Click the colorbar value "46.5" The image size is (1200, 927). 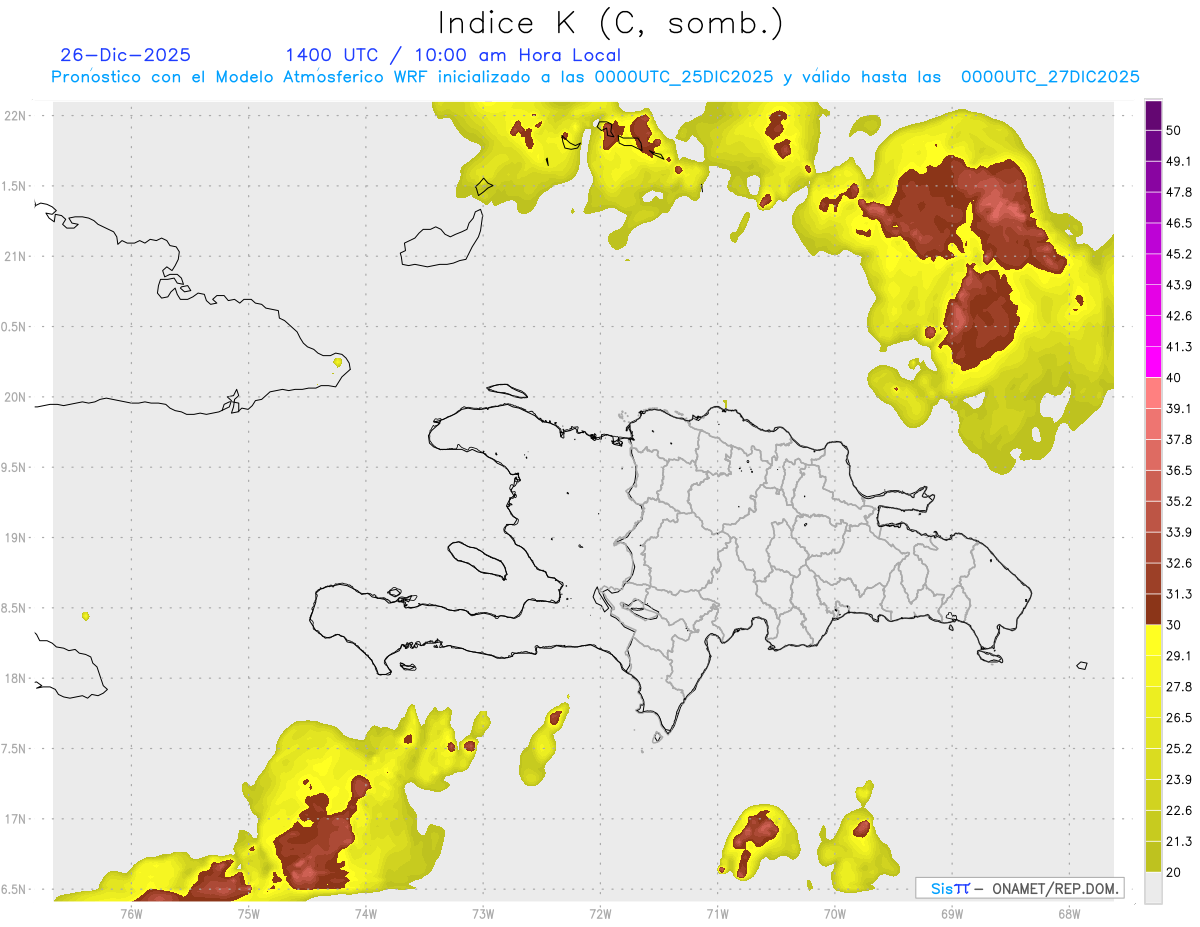[1179, 223]
